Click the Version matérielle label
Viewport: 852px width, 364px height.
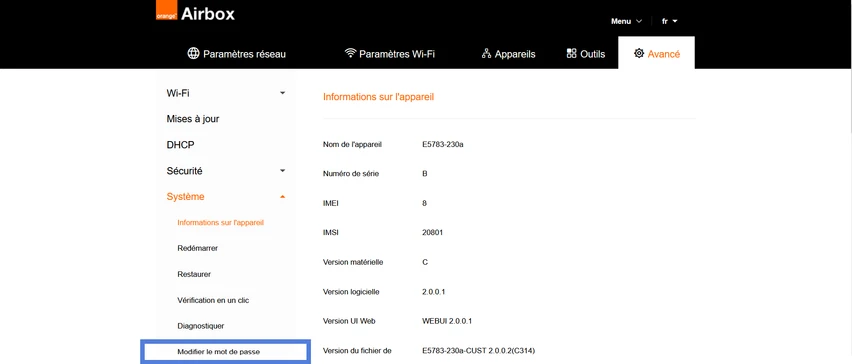[353, 262]
